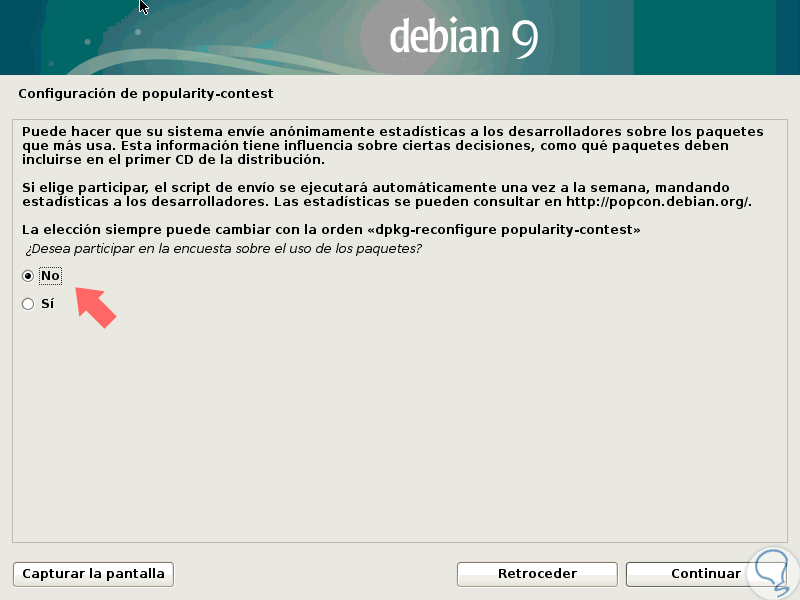Screen dimensions: 800x600
Task: Click the paragraph starting "Puede hacer que su sistema"
Action: 392,145
